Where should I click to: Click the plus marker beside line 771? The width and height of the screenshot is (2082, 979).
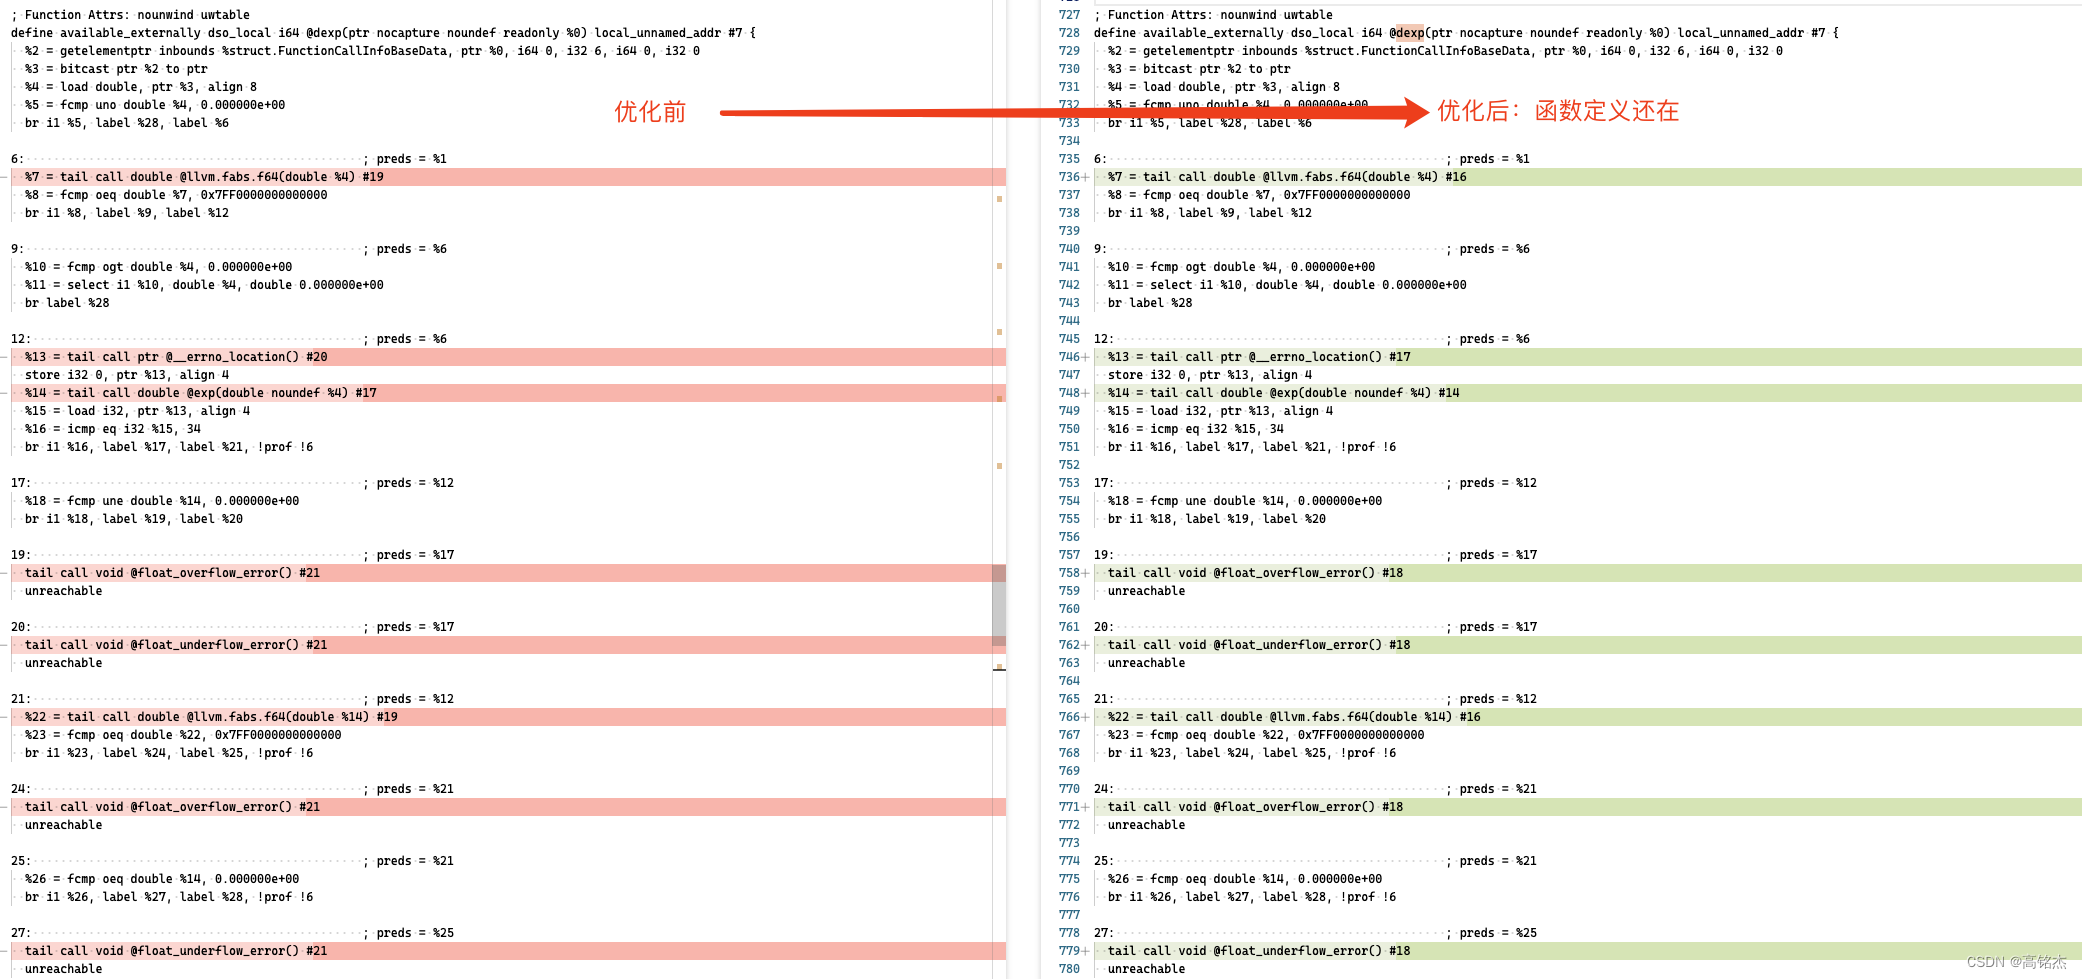[1086, 807]
